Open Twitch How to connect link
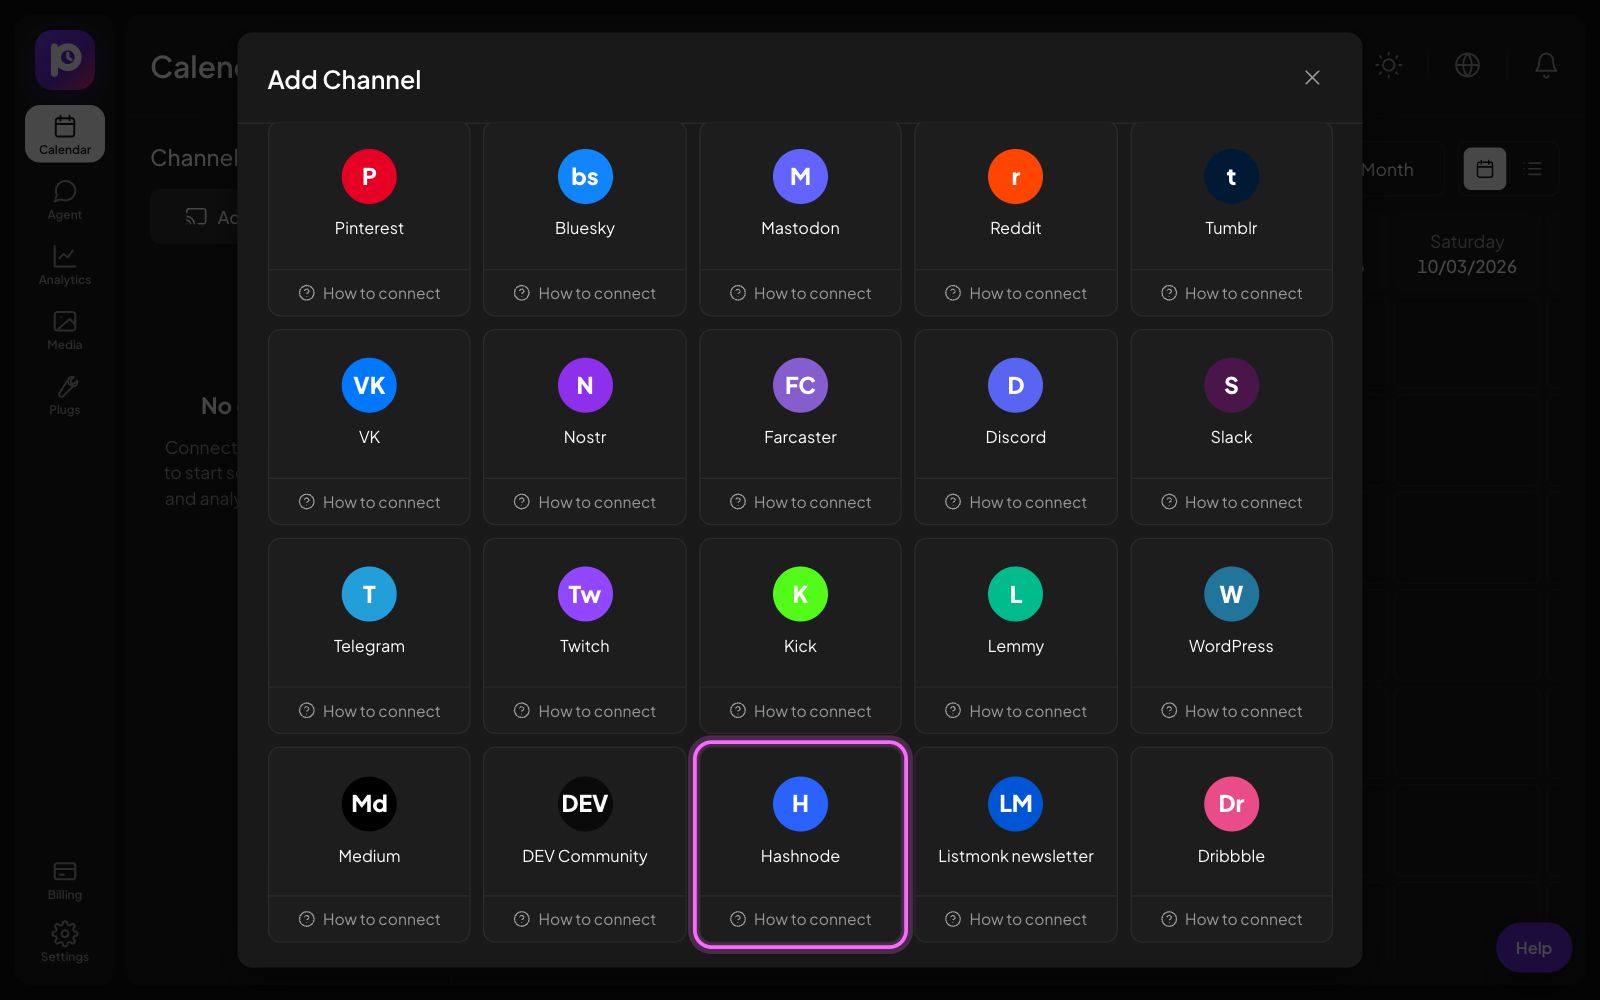Viewport: 1600px width, 1000px height. (x=585, y=711)
